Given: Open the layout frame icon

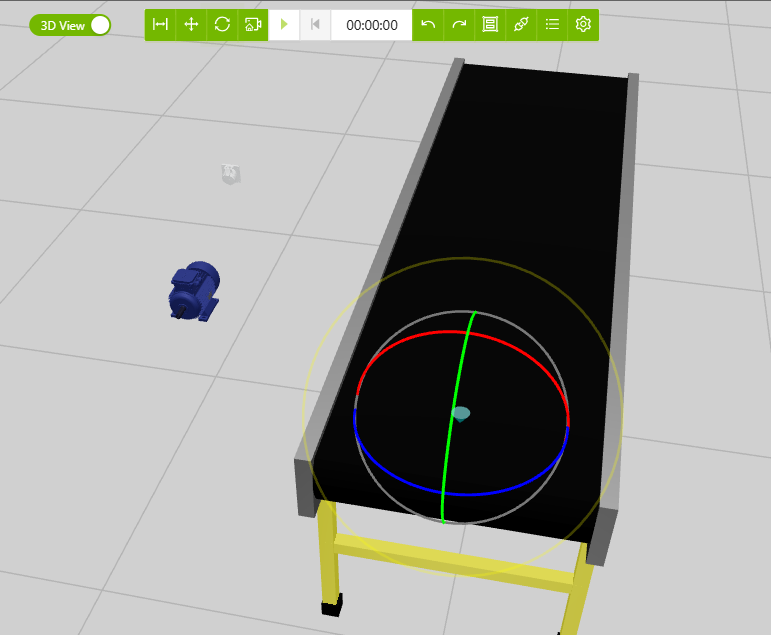Looking at the screenshot, I should 490,25.
